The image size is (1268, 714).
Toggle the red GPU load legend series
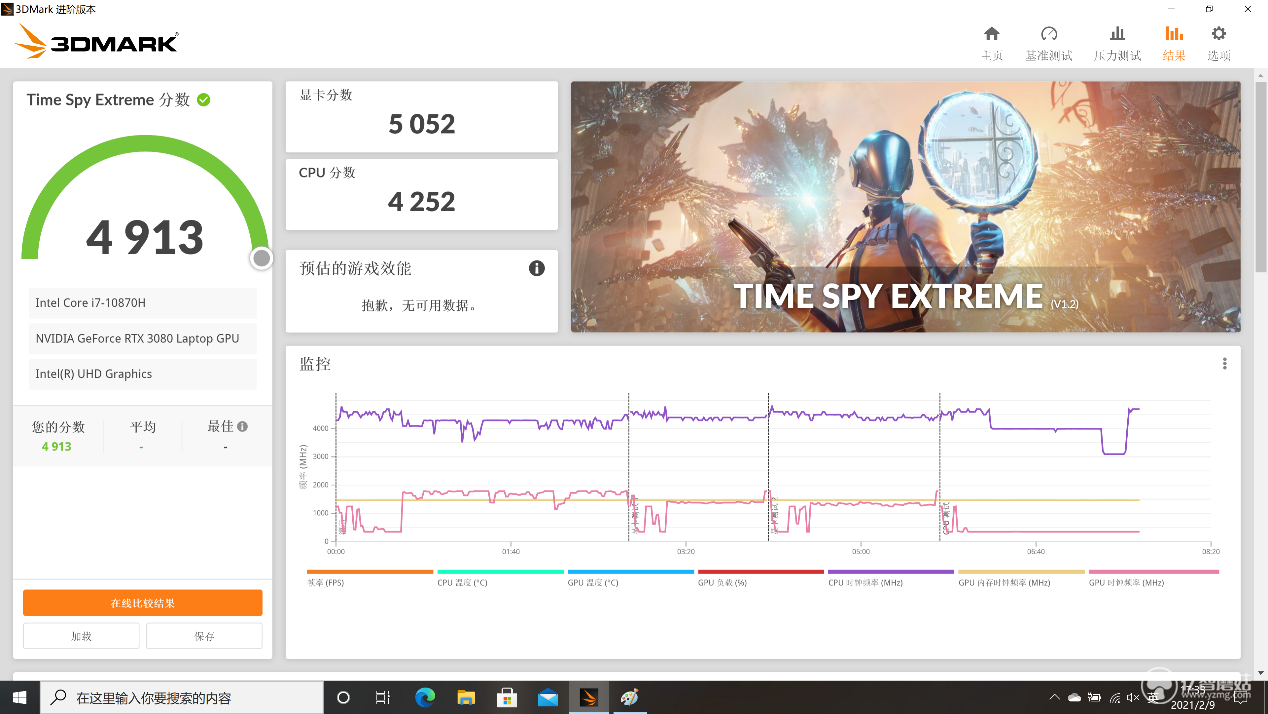pos(760,577)
